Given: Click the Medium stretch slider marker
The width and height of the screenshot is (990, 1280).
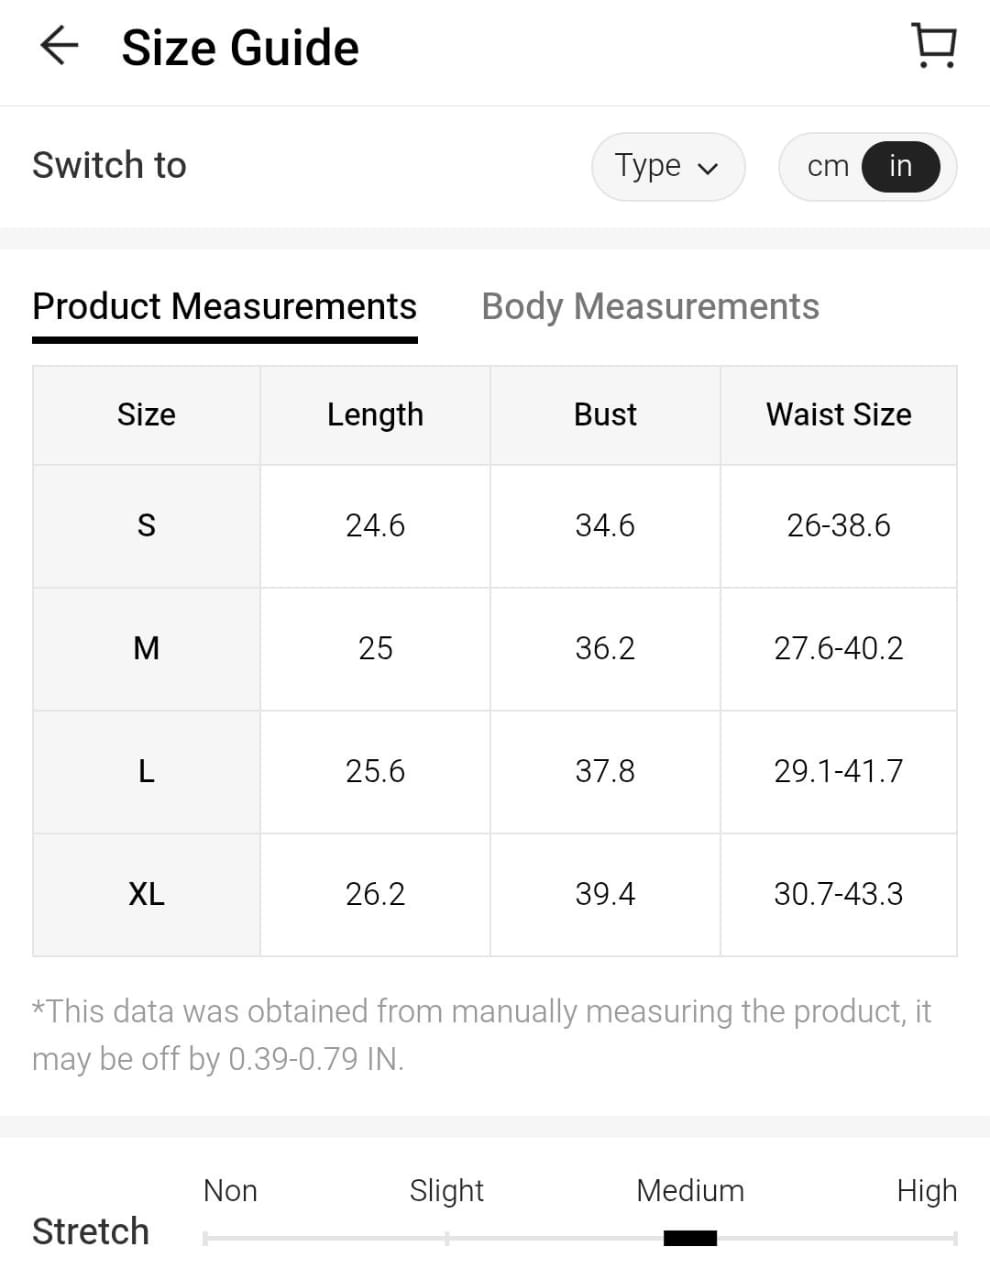Looking at the screenshot, I should [690, 1238].
